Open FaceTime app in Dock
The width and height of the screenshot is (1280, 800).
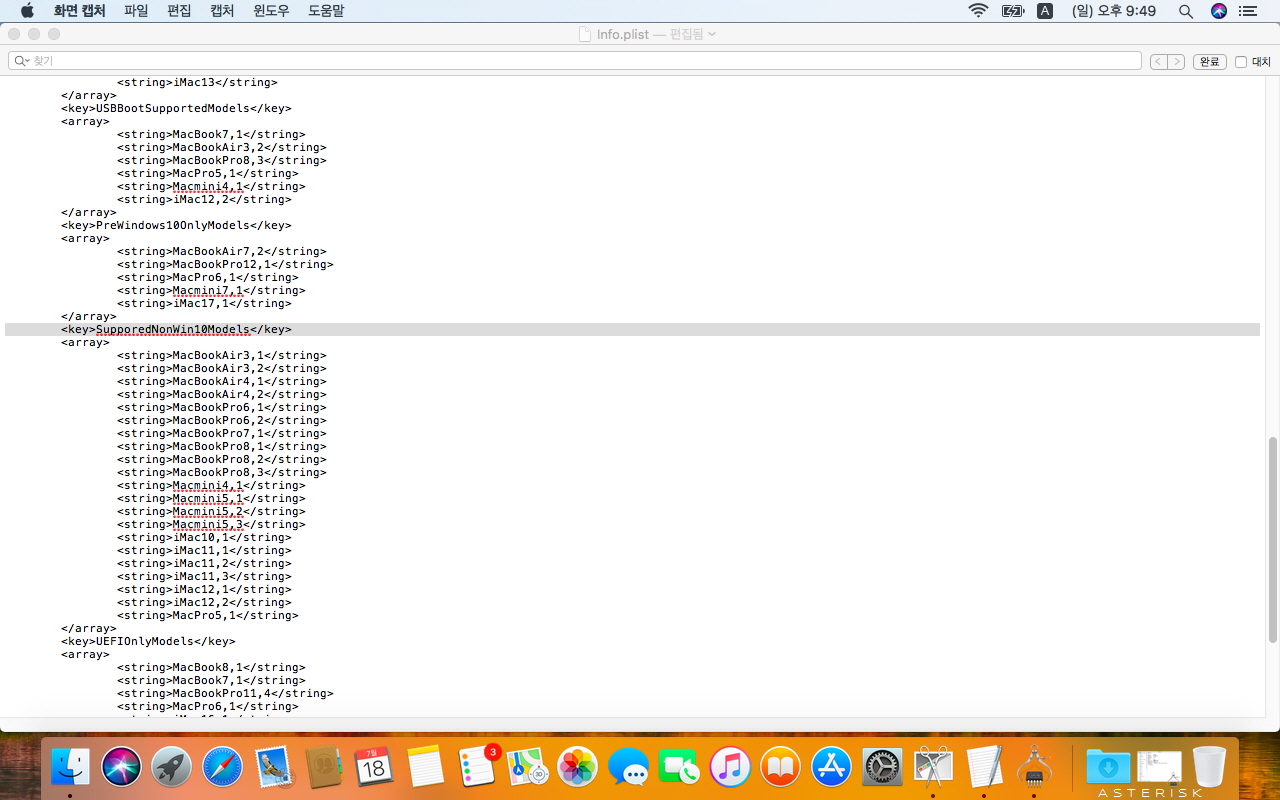pos(679,768)
